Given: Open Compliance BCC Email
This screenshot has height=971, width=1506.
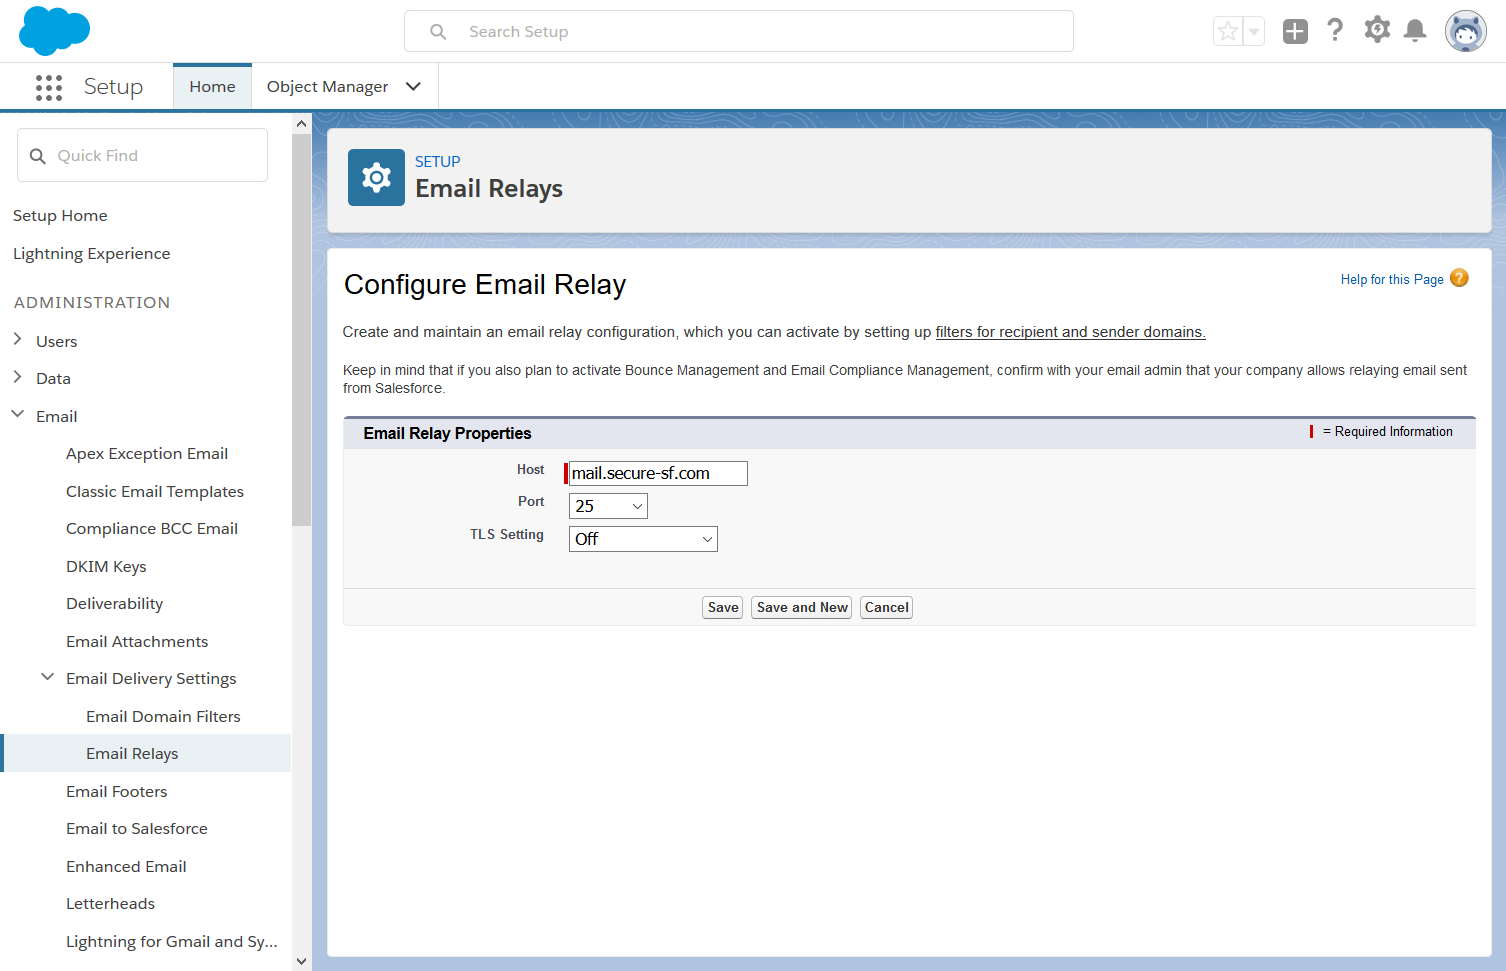Looking at the screenshot, I should (152, 529).
